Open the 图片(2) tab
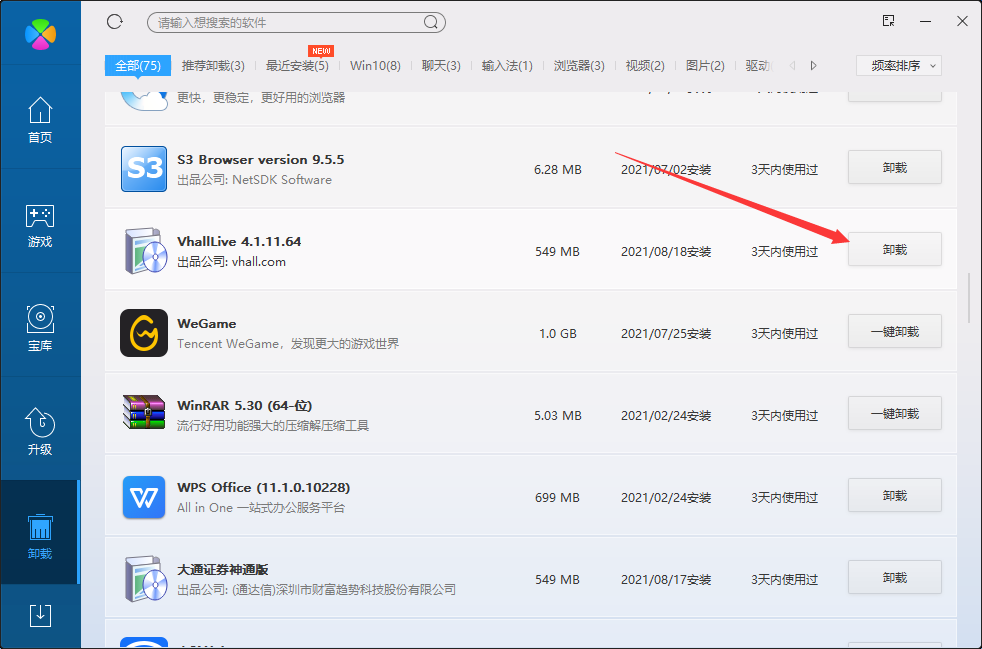 click(x=705, y=66)
